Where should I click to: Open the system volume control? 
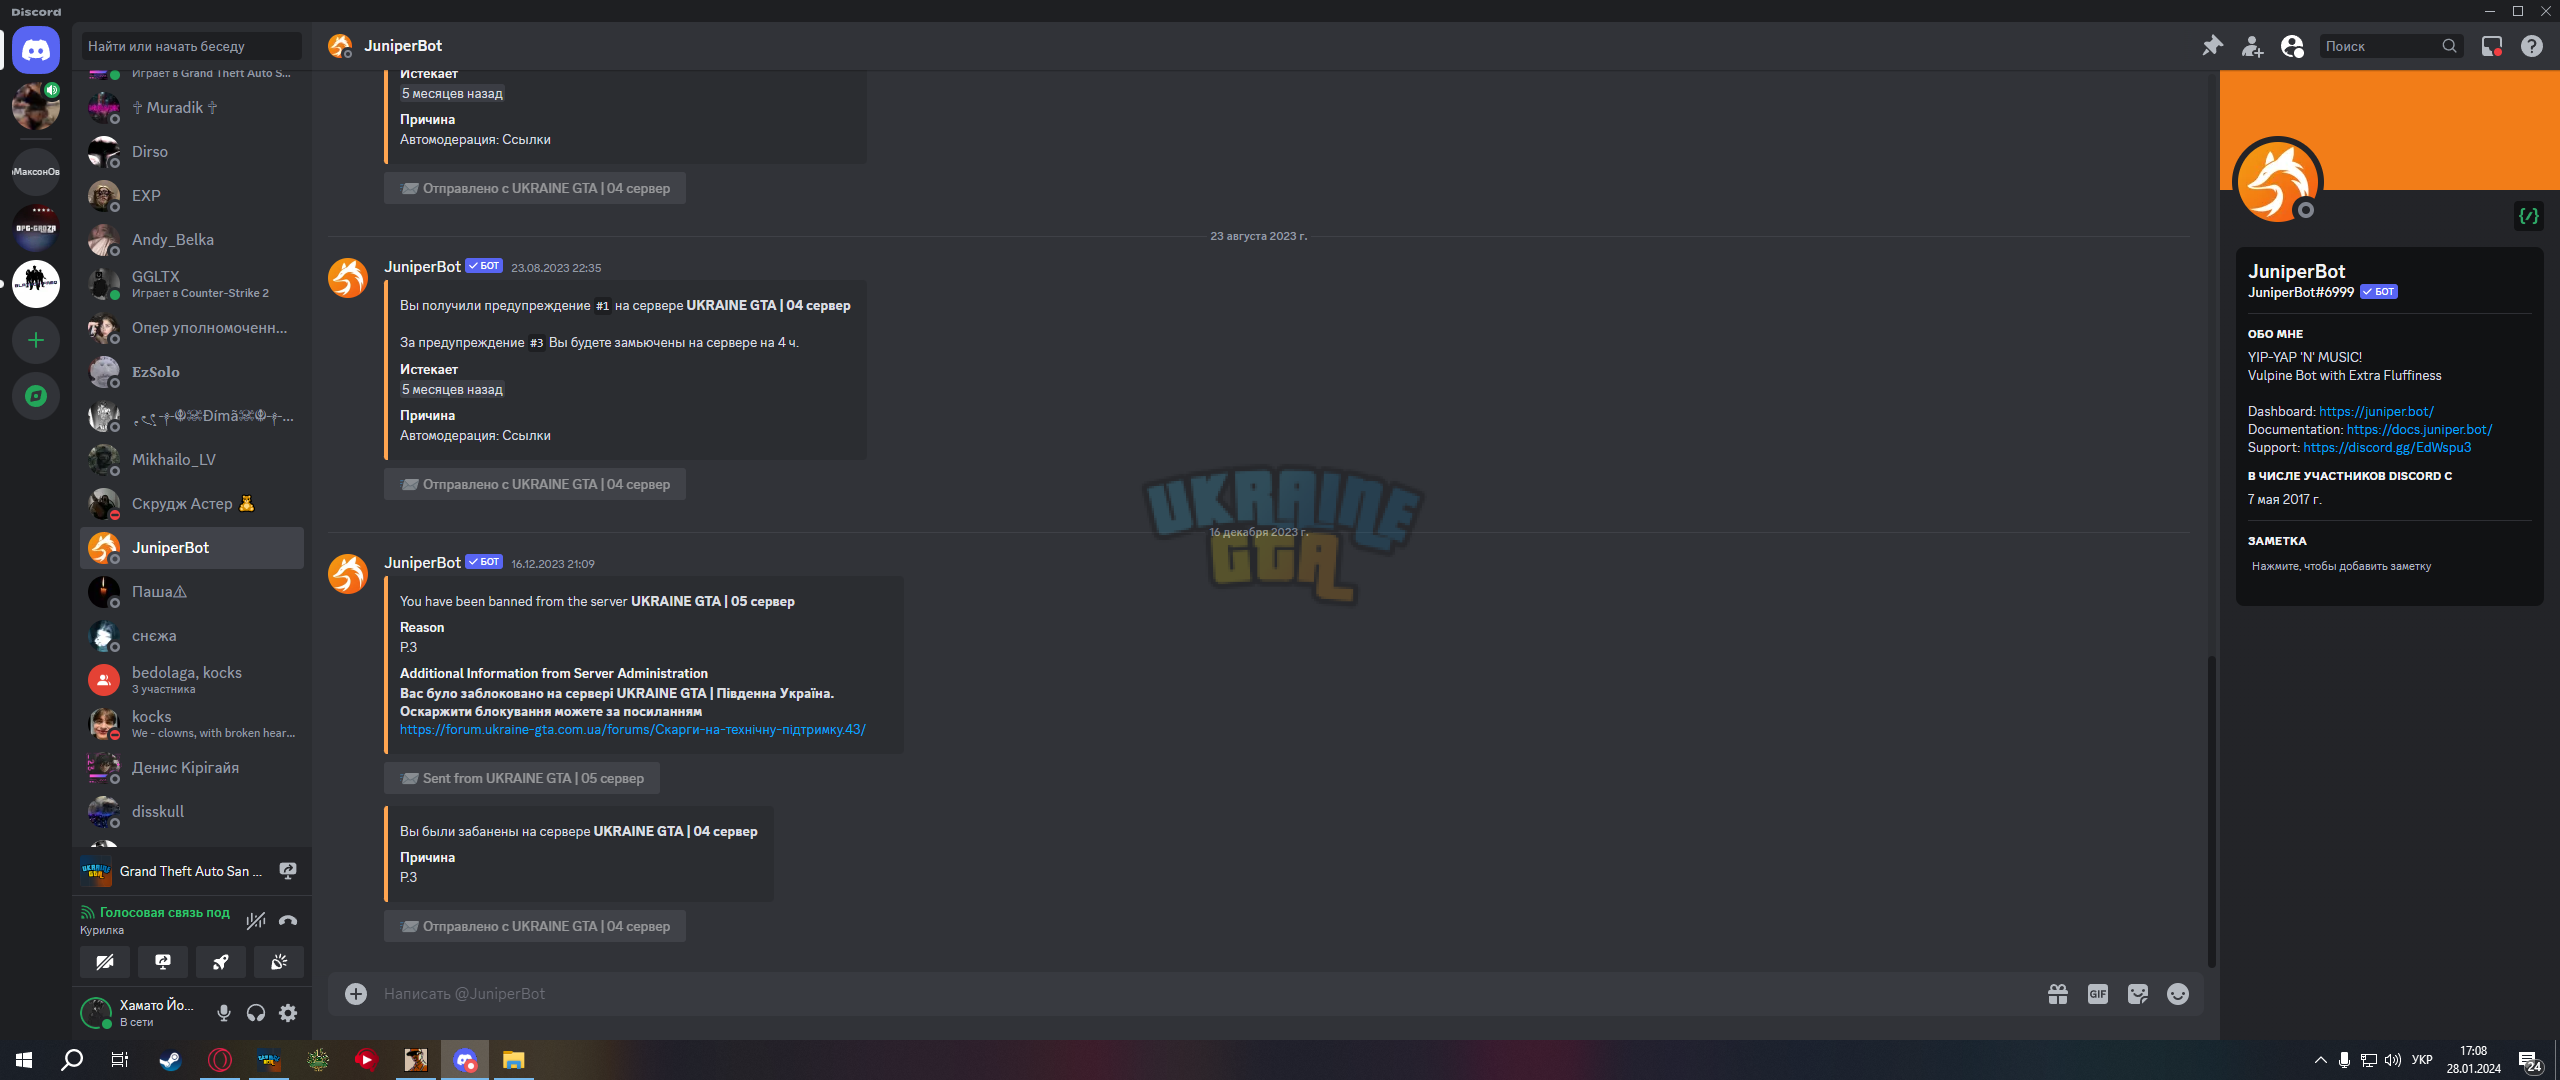[2393, 1060]
